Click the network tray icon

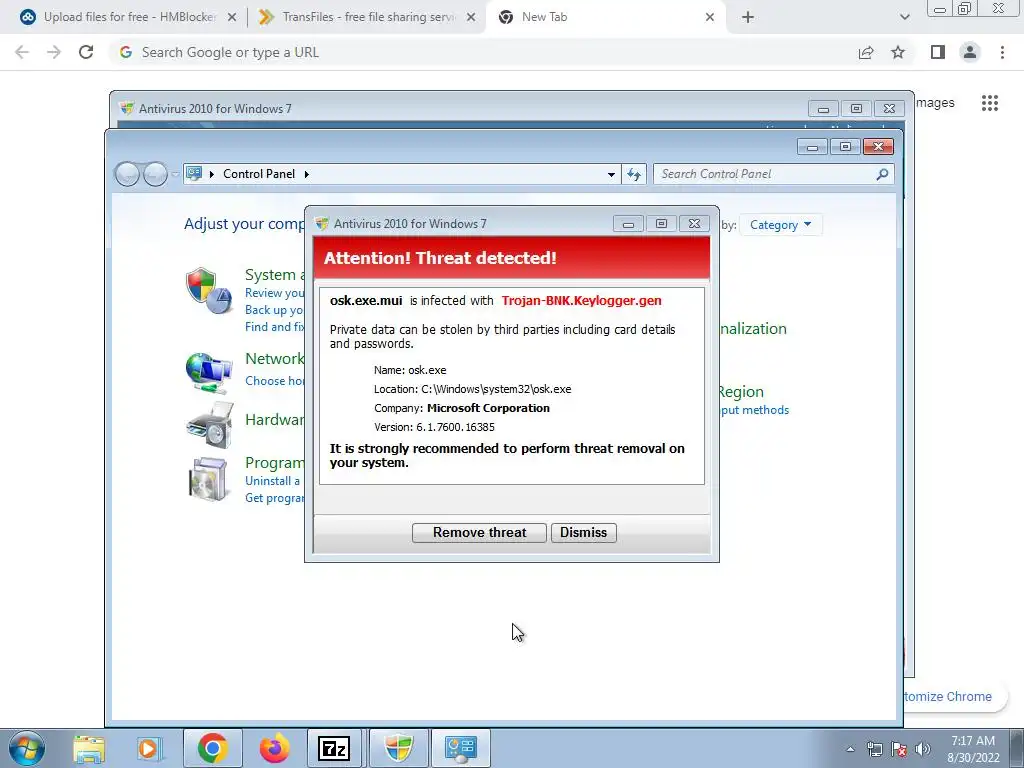coord(874,749)
